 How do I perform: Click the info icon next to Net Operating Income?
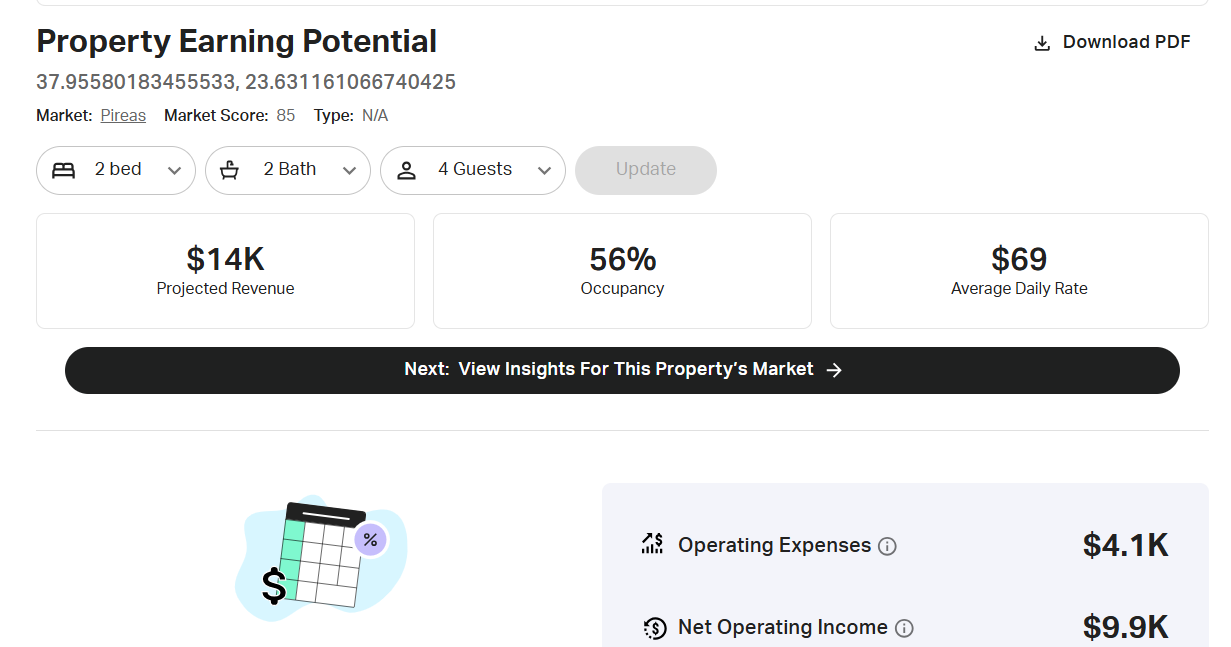(904, 628)
